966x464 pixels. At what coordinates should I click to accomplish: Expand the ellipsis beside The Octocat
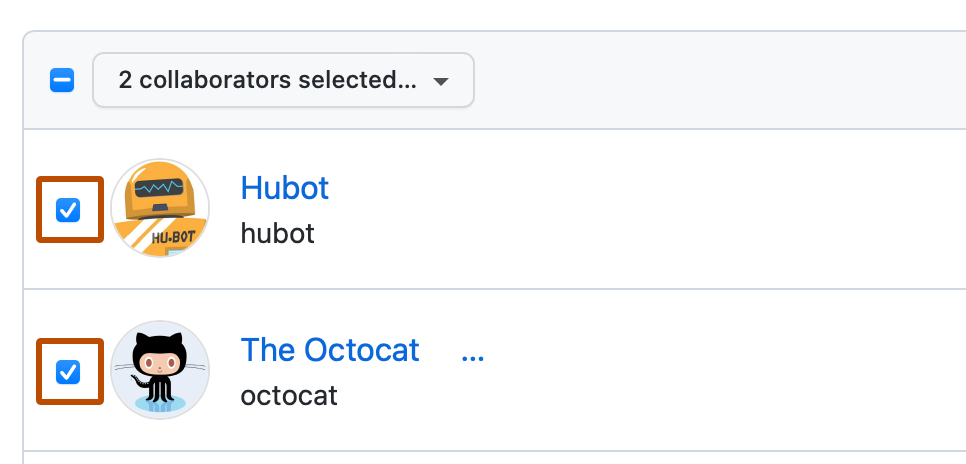(x=473, y=352)
